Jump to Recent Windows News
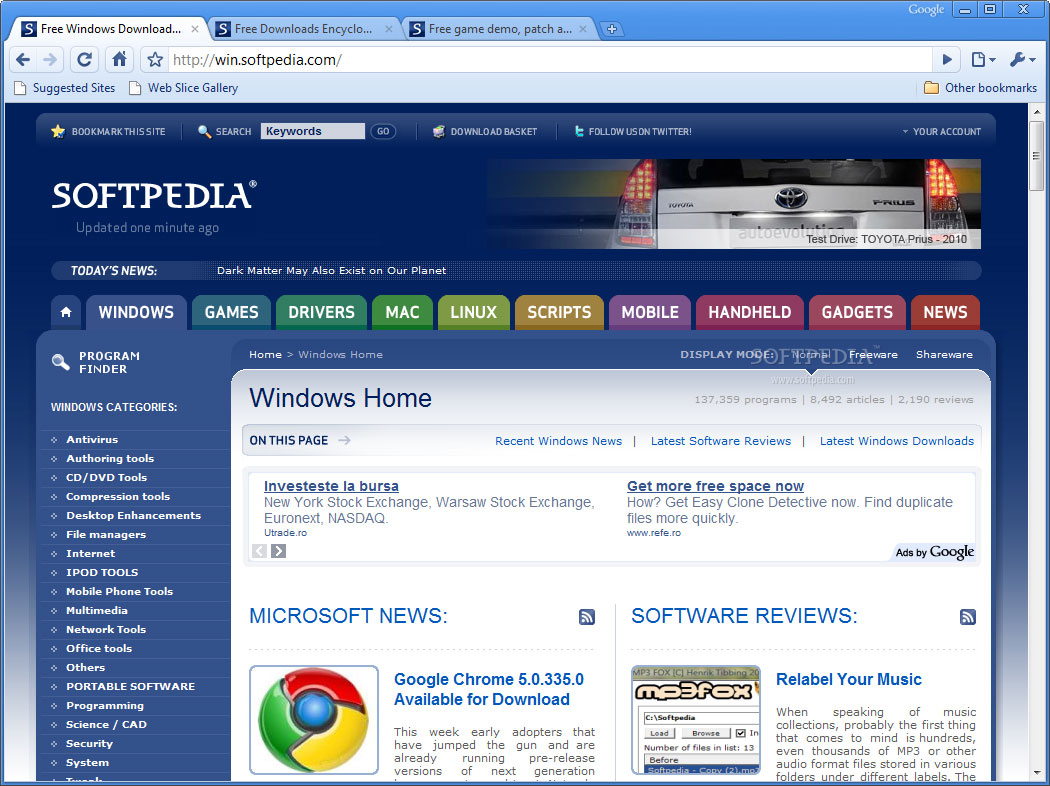Screen dimensions: 1050x786 coord(558,441)
